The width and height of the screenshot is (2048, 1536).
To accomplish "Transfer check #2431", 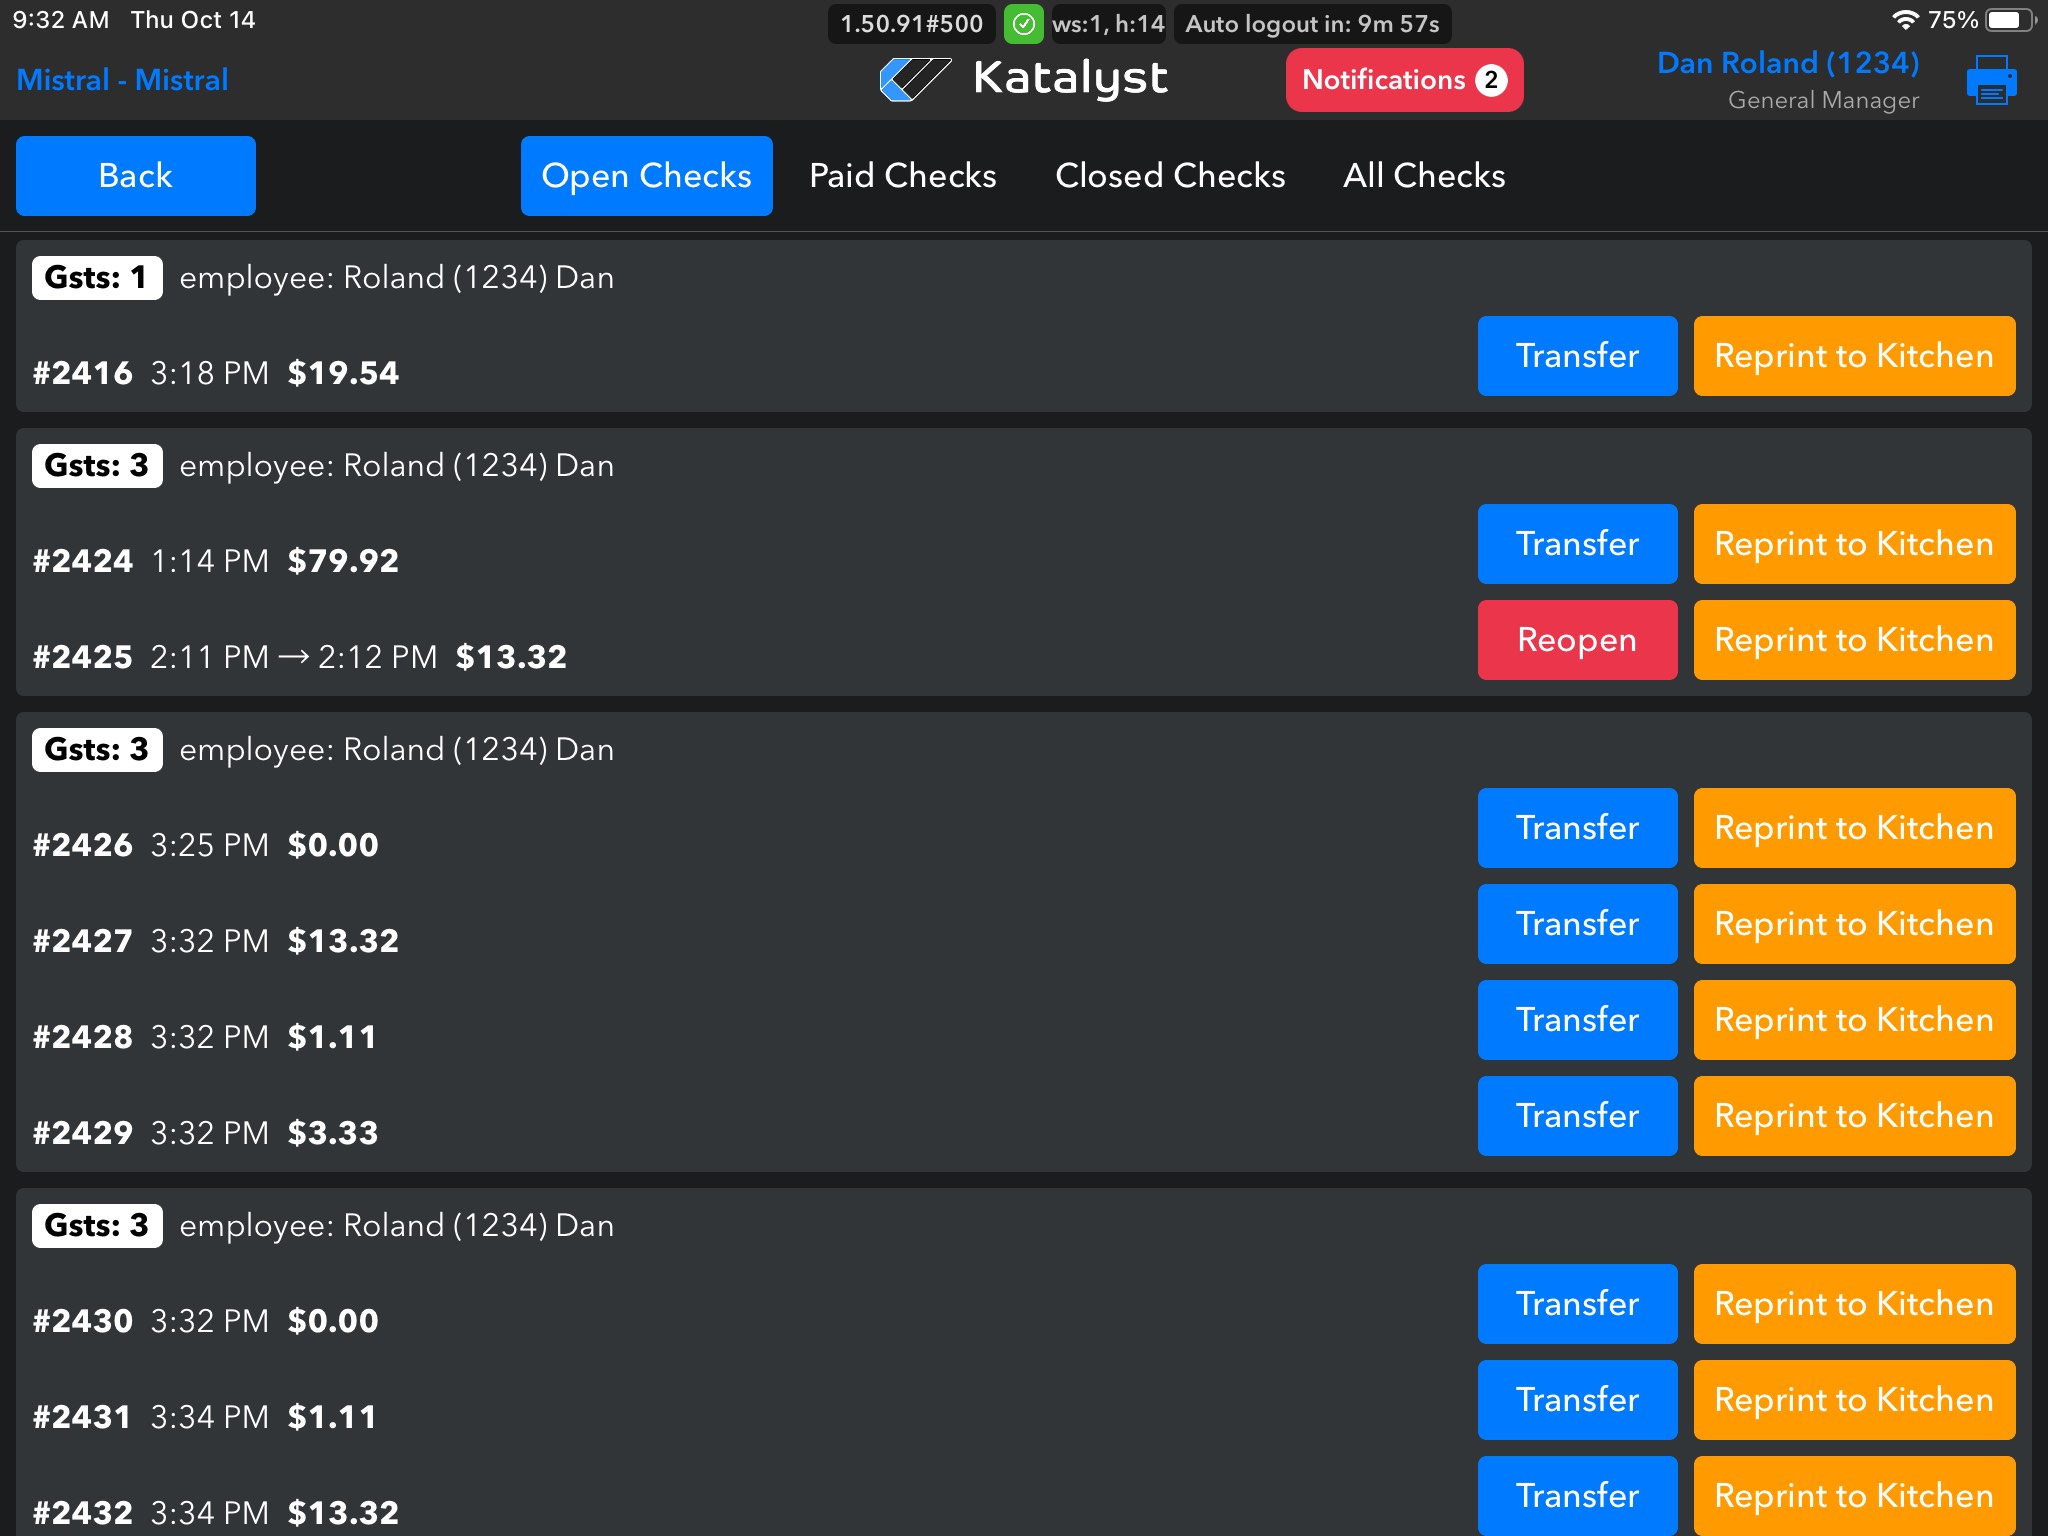I will (x=1577, y=1400).
